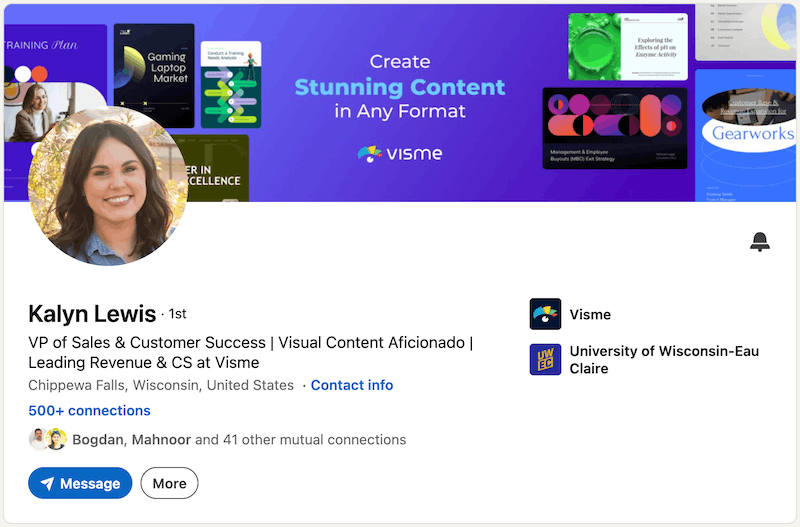Open mutual connections with Bogdan, Mahnoor
Viewport: 800px width, 527px height.
[239, 440]
